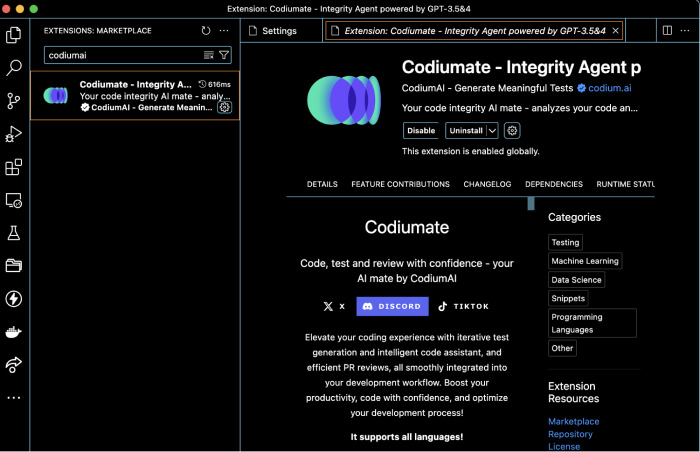Viewport: 700px width, 452px height.
Task: Switch to the CHANGELOG tab
Action: coord(487,184)
